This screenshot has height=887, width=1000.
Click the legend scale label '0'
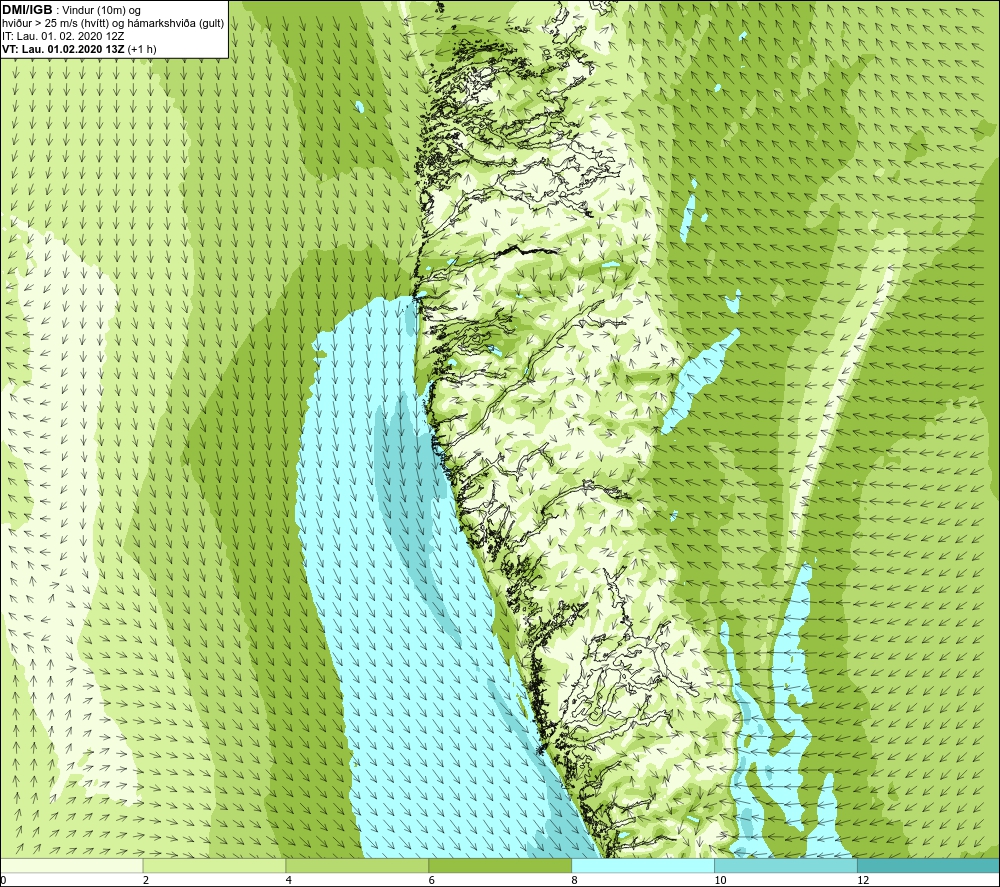click(3, 880)
